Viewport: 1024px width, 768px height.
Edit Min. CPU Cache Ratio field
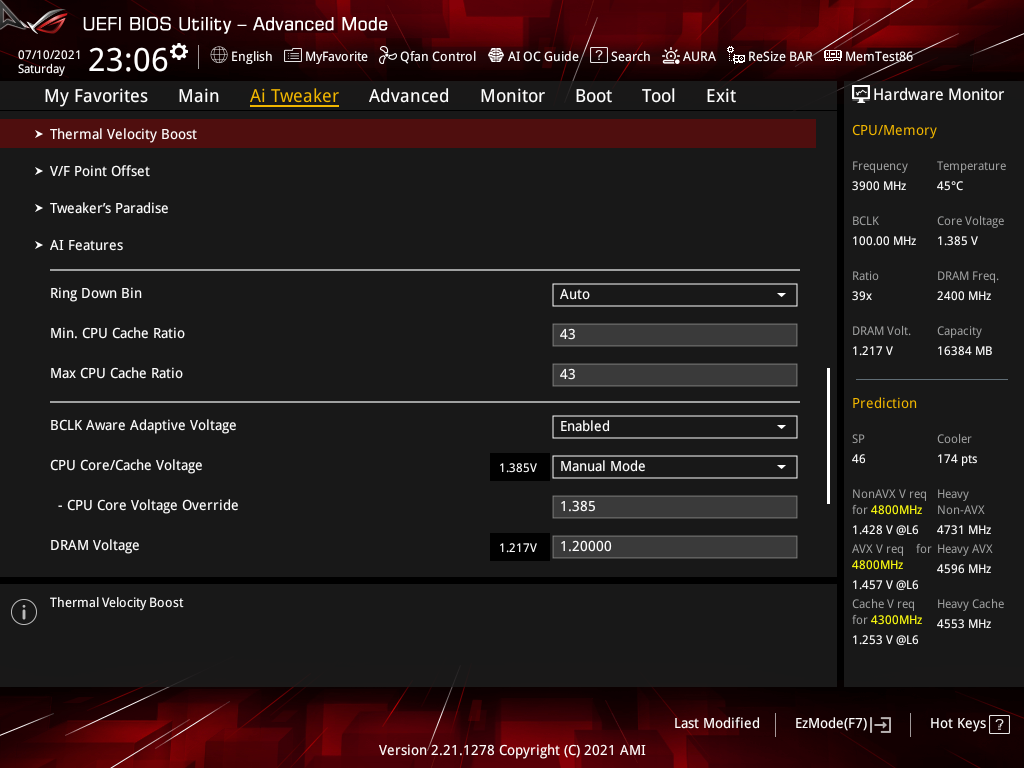coord(675,334)
